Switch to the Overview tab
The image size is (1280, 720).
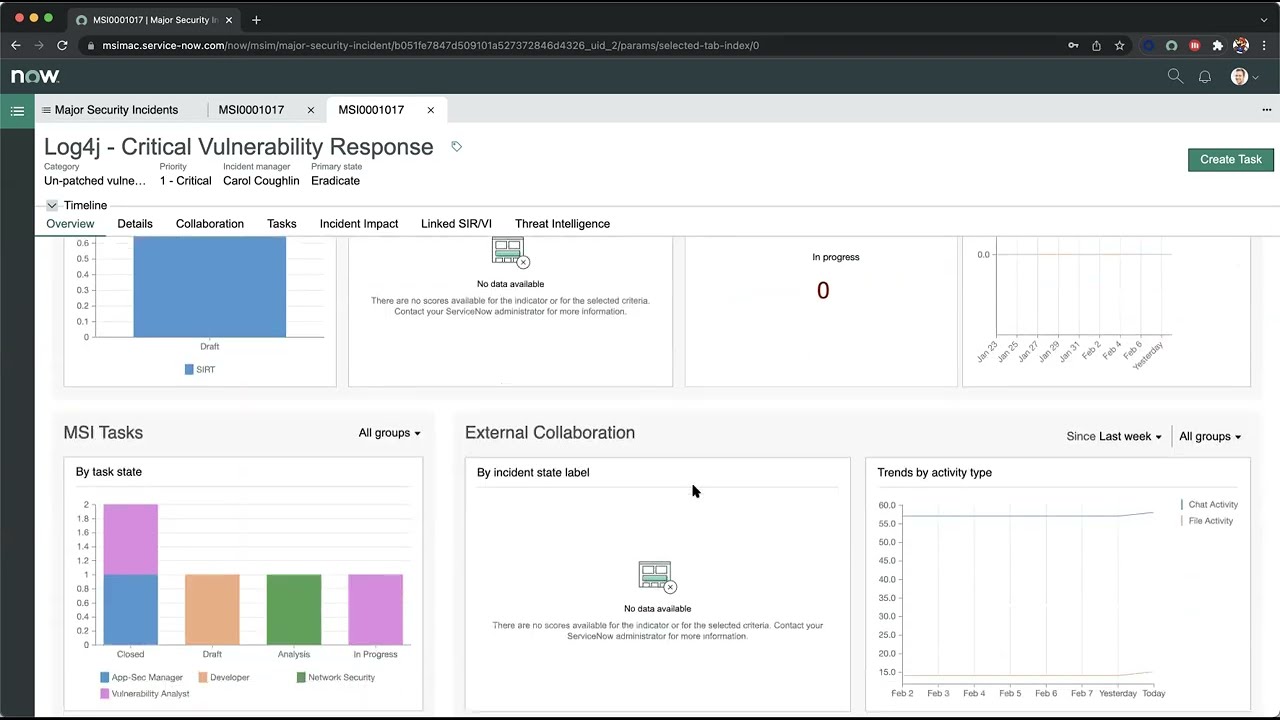pyautogui.click(x=70, y=224)
